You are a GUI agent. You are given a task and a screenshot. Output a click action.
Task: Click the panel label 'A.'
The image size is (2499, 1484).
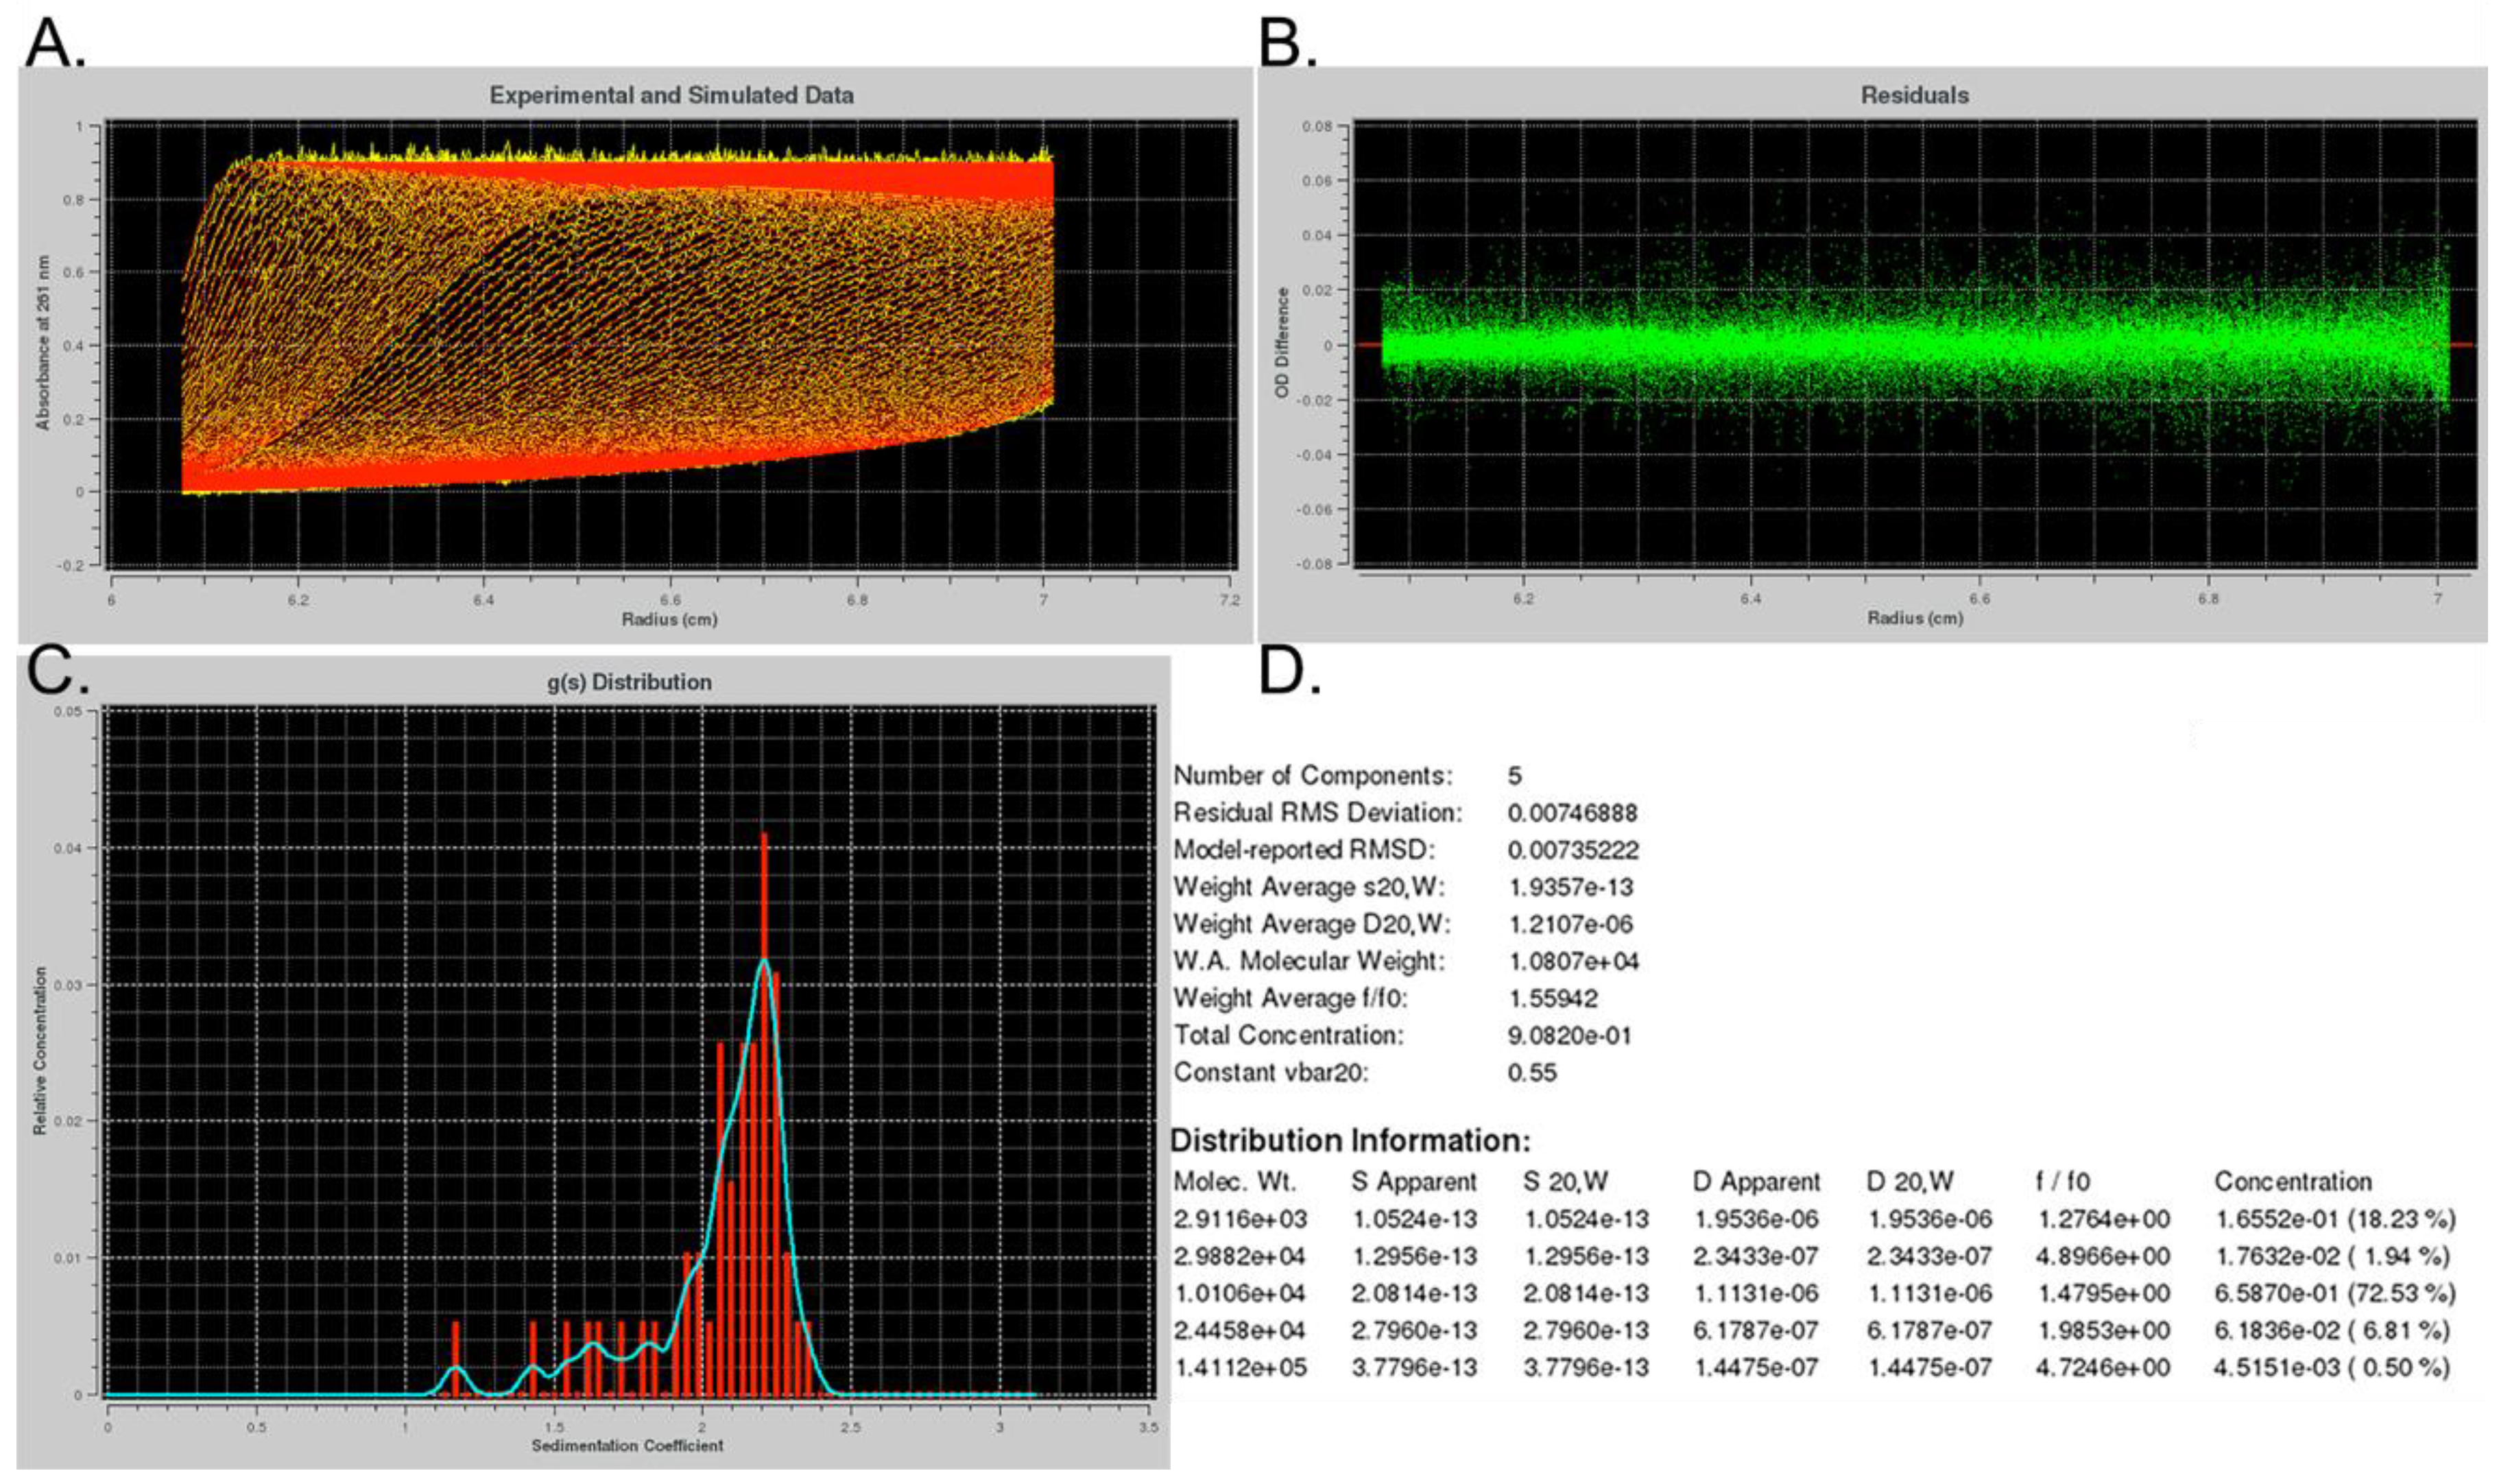tap(54, 42)
